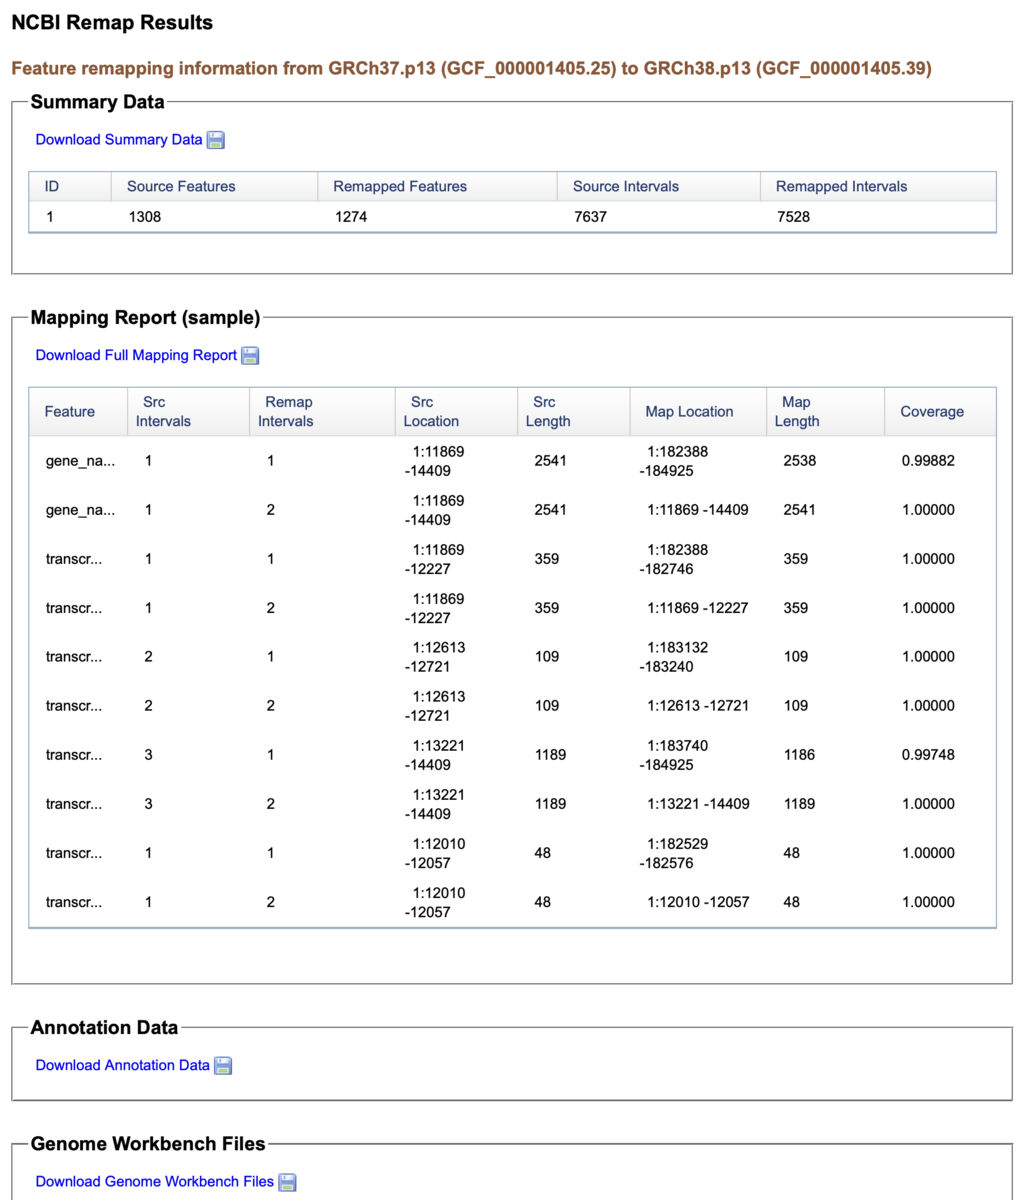This screenshot has width=1023, height=1200.
Task: Click the source features value 1308
Action: [x=144, y=216]
